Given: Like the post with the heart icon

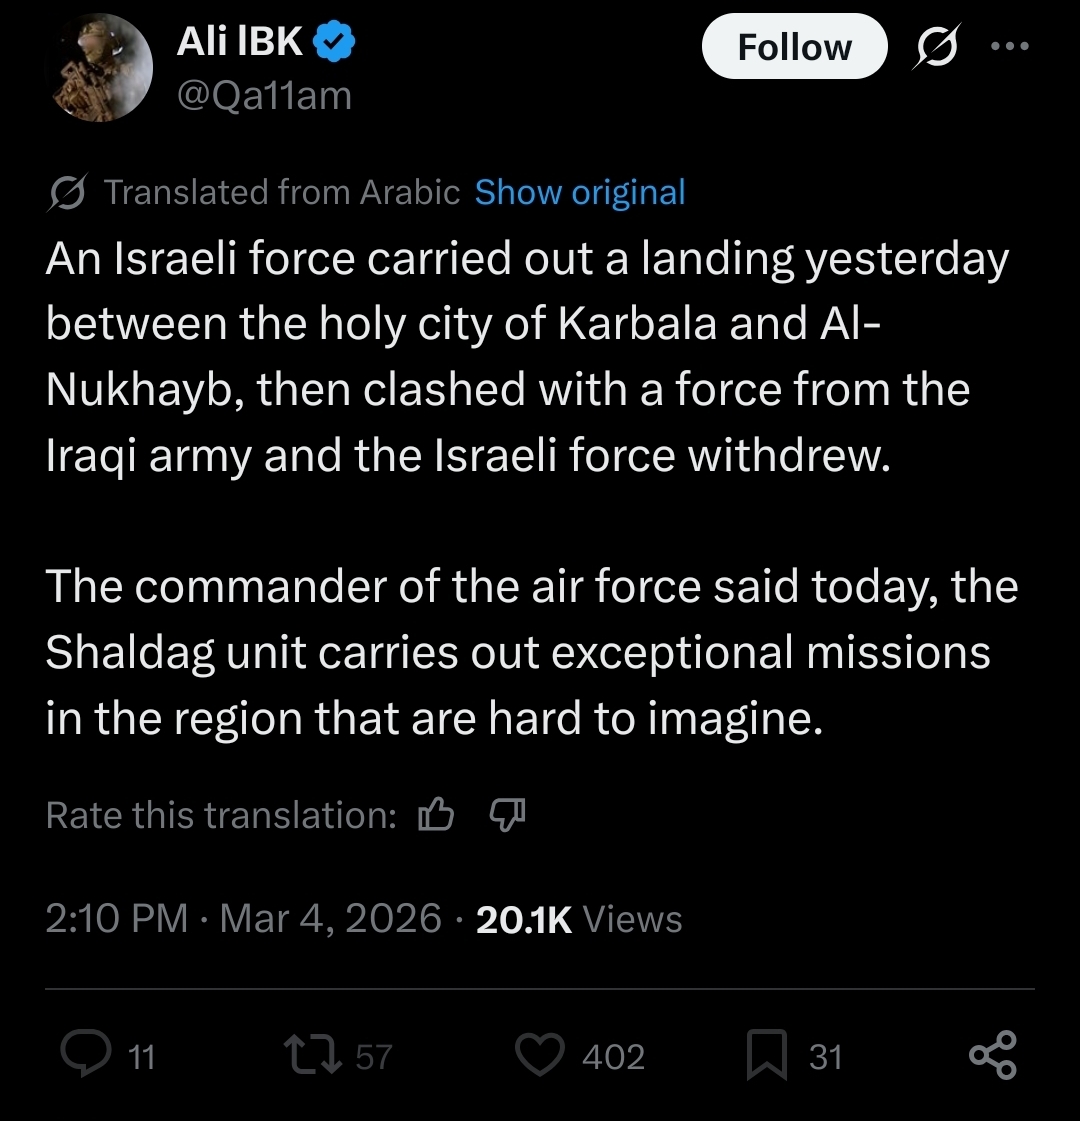Looking at the screenshot, I should click(540, 1056).
